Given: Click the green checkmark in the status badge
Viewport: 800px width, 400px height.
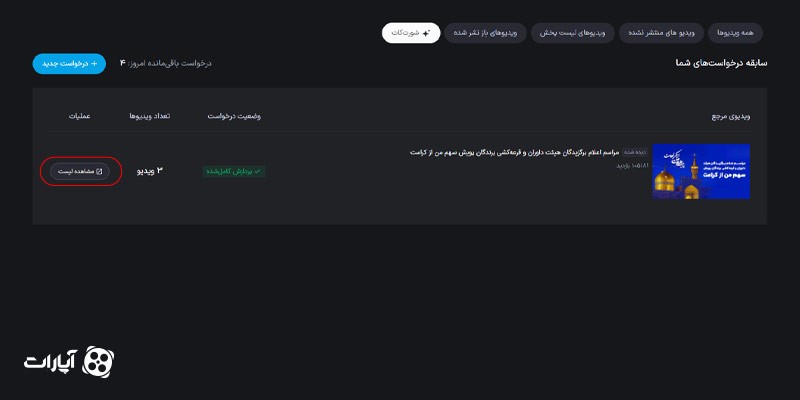Looking at the screenshot, I should tap(258, 172).
